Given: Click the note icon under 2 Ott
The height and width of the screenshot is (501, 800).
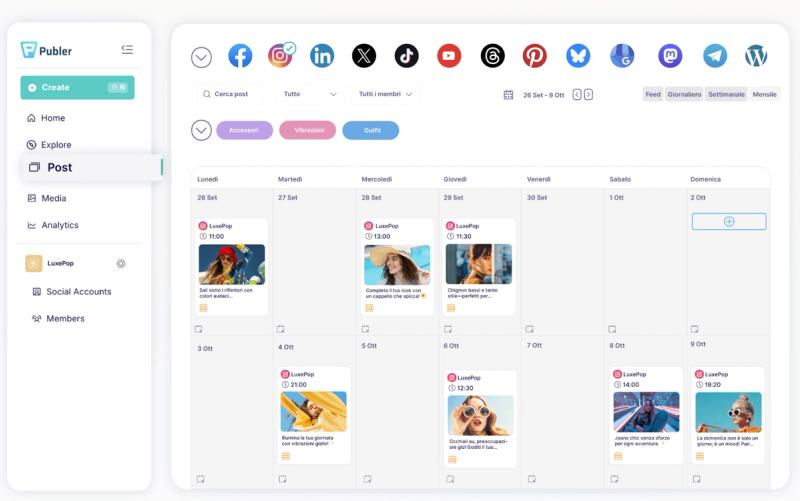Looking at the screenshot, I should 694,329.
